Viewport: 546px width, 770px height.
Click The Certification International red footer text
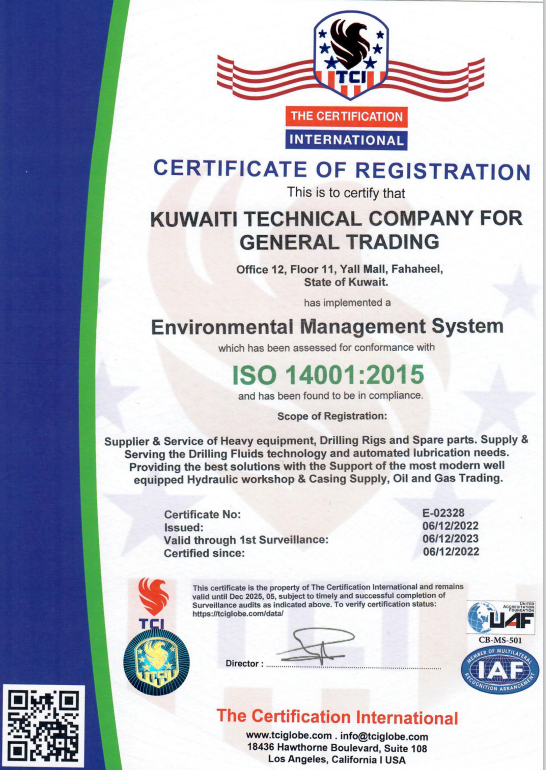(337, 717)
